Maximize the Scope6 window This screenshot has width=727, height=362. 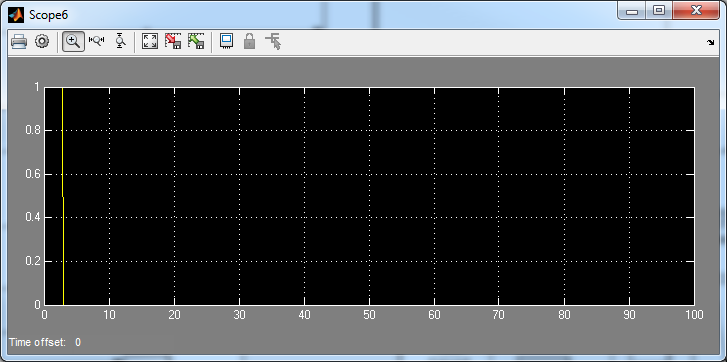pos(659,11)
